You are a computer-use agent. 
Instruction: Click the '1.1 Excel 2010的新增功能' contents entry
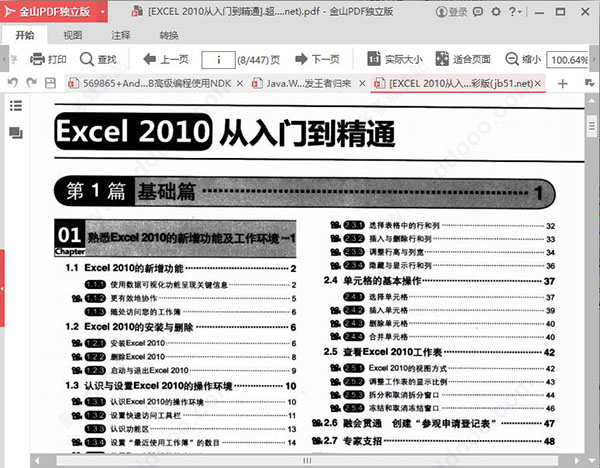(180, 268)
